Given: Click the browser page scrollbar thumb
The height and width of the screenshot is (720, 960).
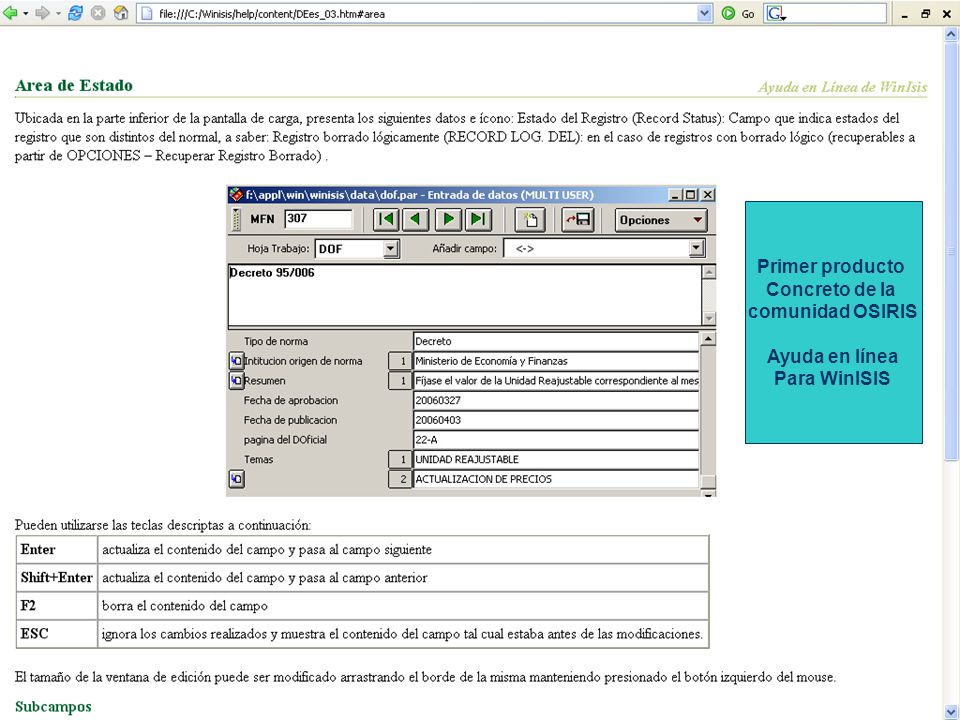Looking at the screenshot, I should click(x=951, y=251).
